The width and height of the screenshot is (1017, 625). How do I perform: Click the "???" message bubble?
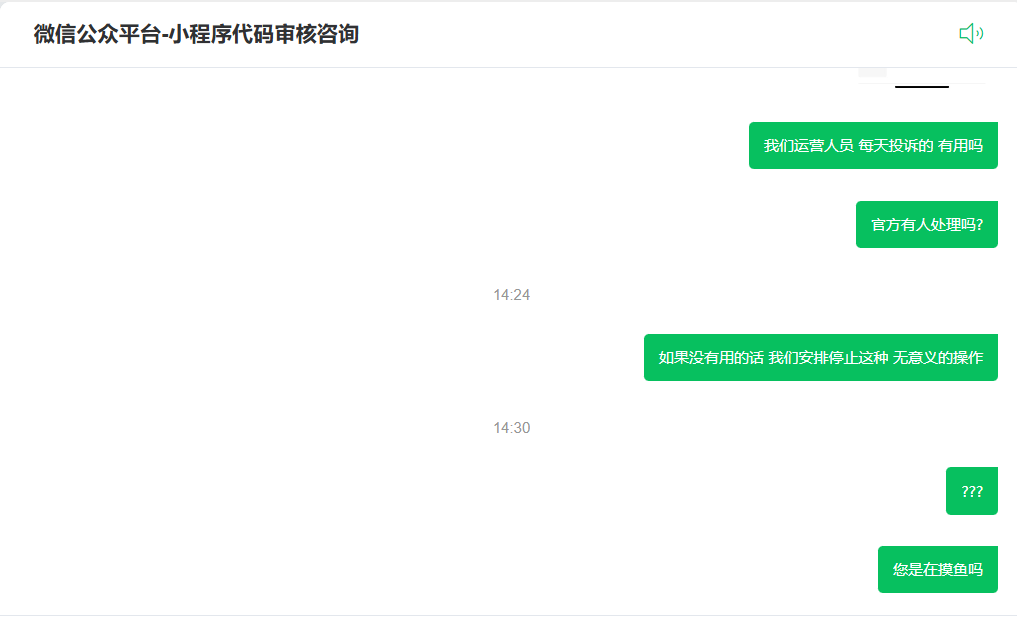coord(972,491)
